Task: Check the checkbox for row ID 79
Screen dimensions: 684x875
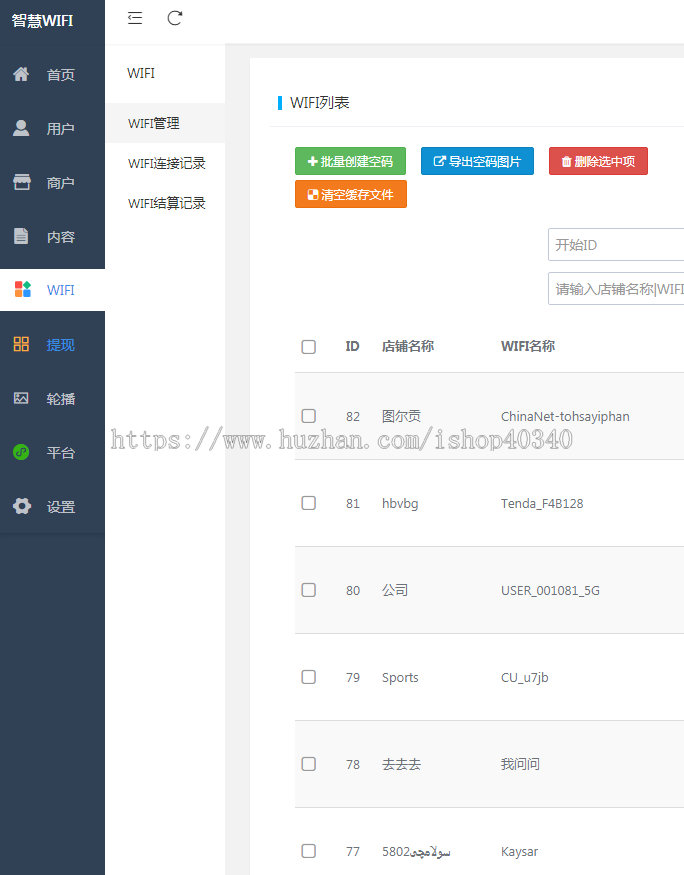Action: click(309, 677)
